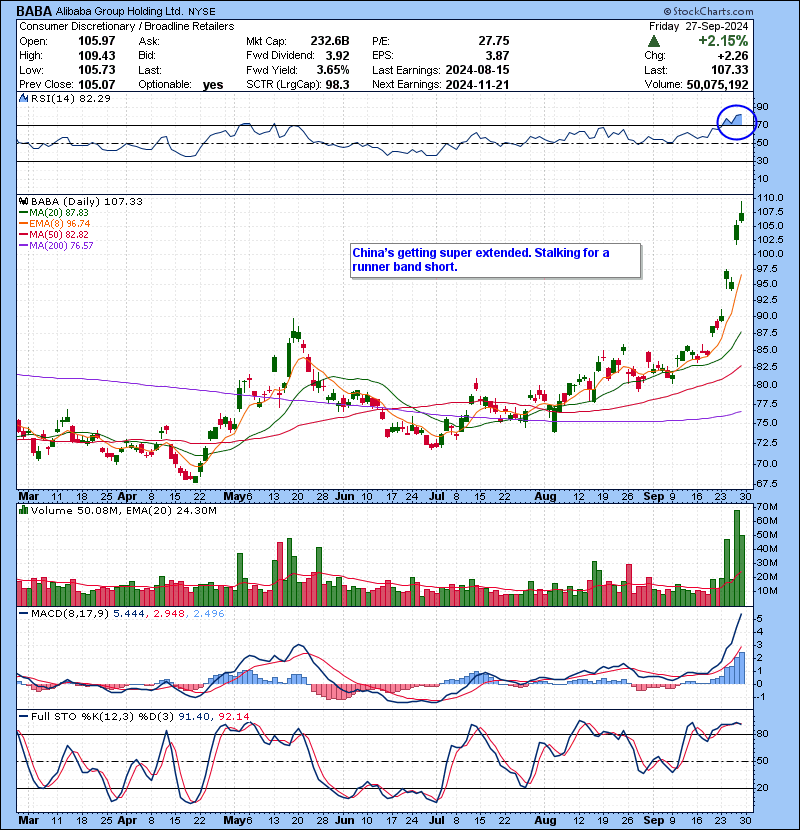This screenshot has height=830, width=800.
Task: Click the P/E value 27.75
Action: point(494,41)
